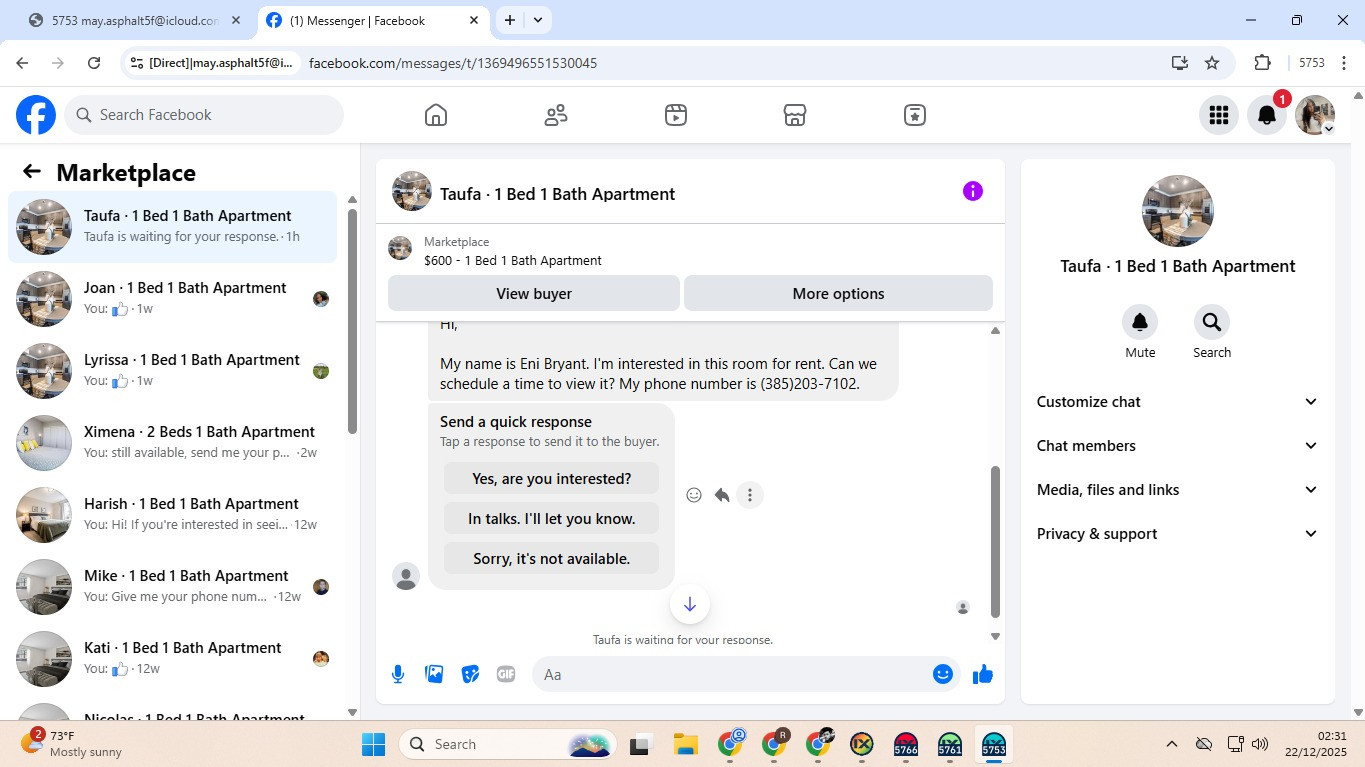
Task: Open a new browser tab
Action: point(510,20)
